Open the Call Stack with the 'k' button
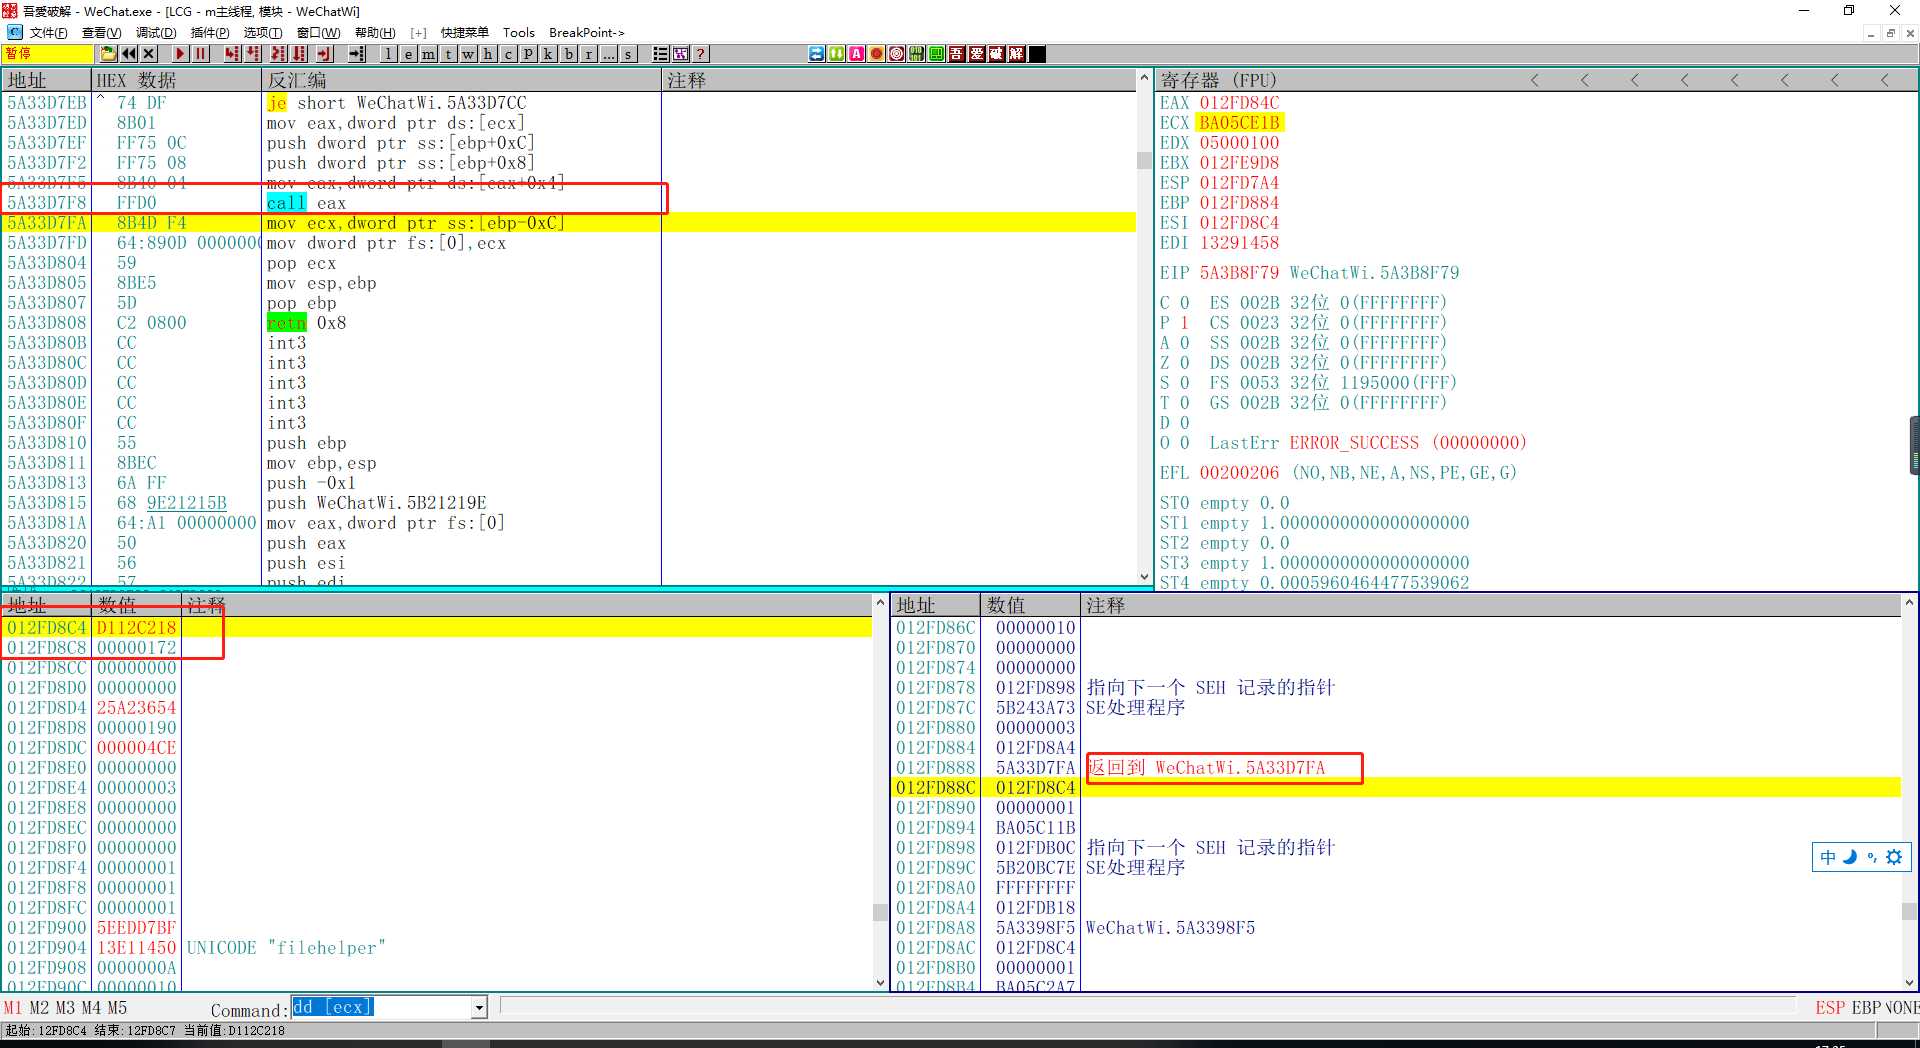 coord(548,54)
